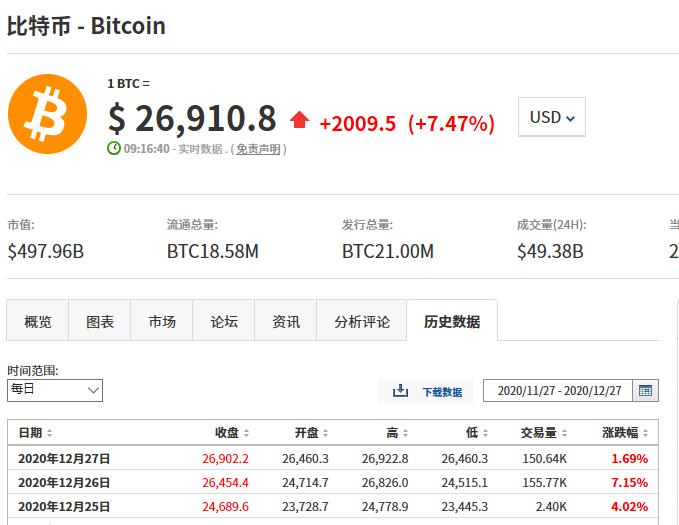
Task: Click the download icon next to 下载数据
Action: click(x=401, y=391)
